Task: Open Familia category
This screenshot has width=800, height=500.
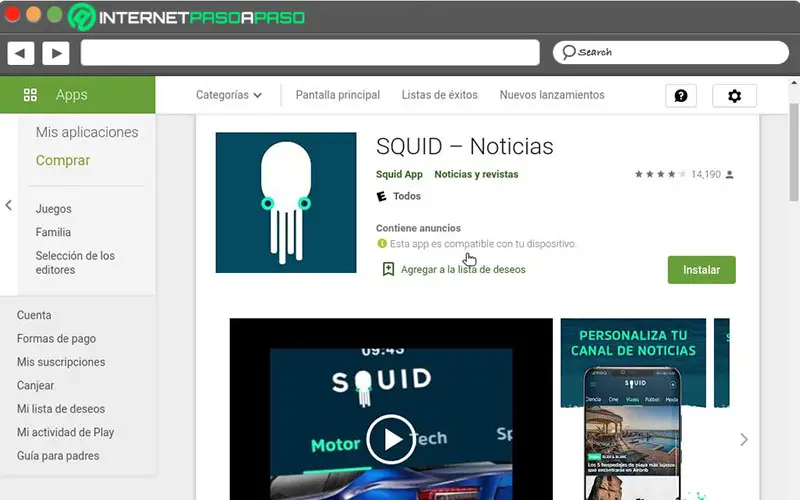Action: pos(53,232)
